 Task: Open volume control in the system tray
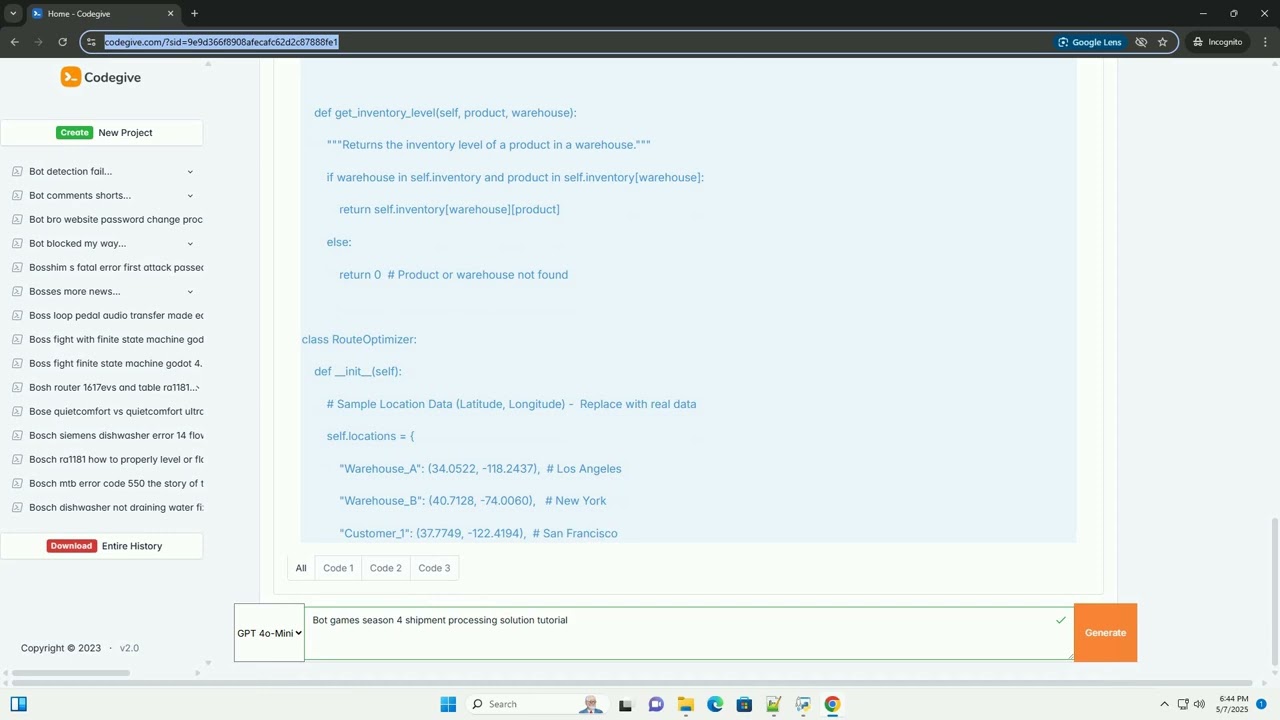point(1199,704)
